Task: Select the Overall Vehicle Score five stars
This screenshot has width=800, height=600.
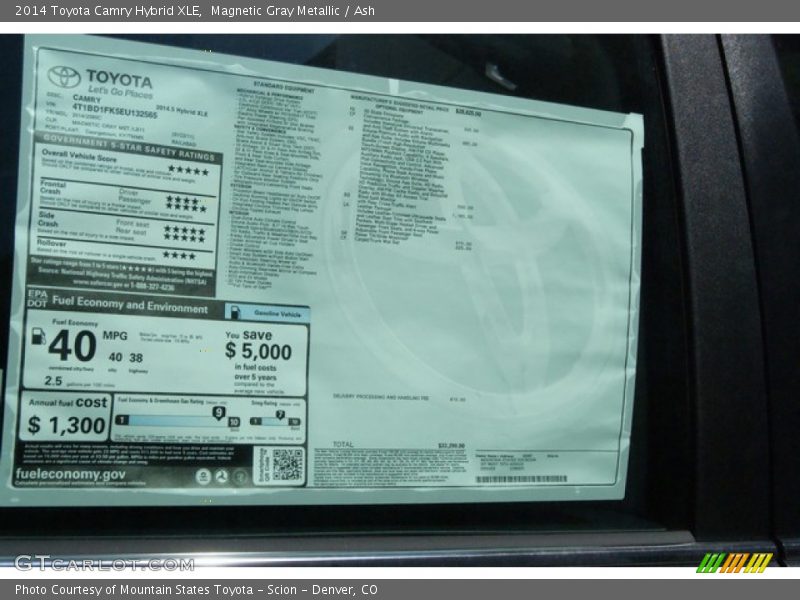Action: pyautogui.click(x=187, y=169)
